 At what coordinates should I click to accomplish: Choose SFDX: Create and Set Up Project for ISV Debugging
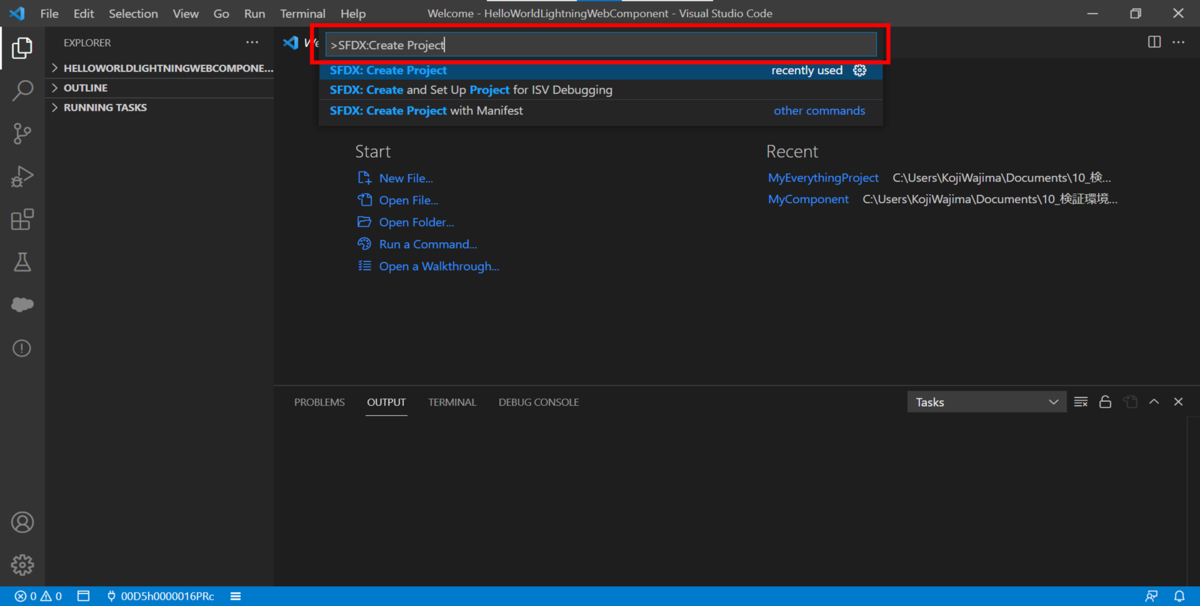(600, 90)
